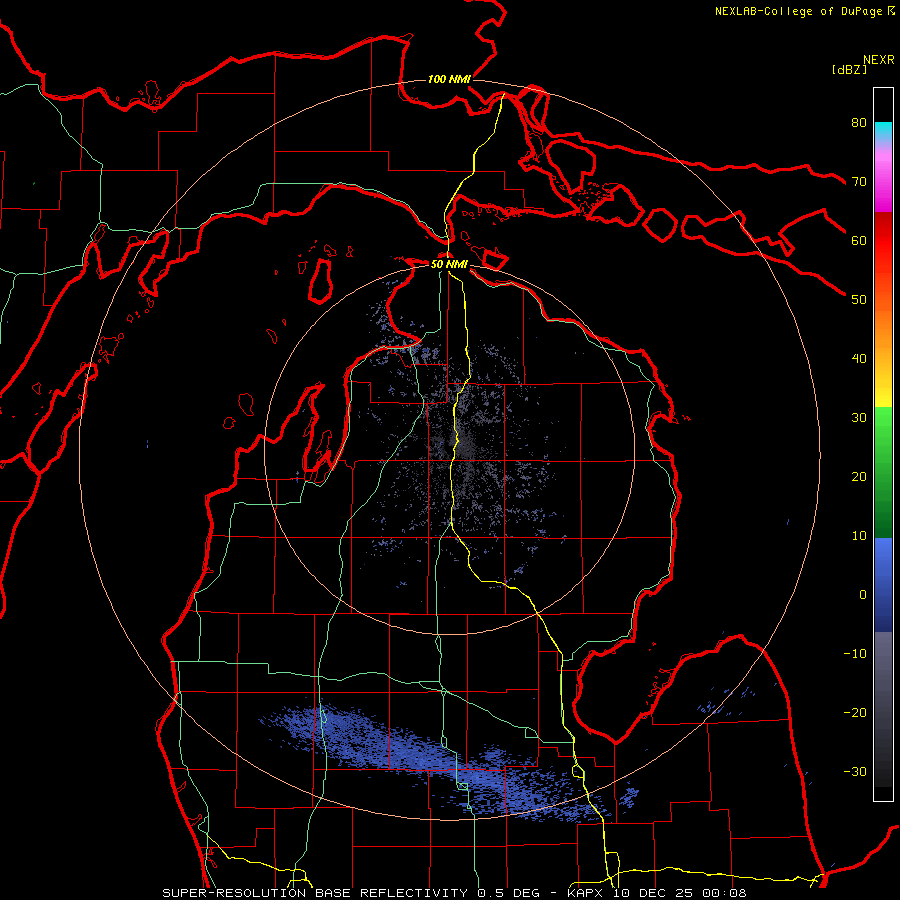This screenshot has height=900, width=900.
Task: Click the 0 dBZ scale value
Action: click(x=863, y=595)
